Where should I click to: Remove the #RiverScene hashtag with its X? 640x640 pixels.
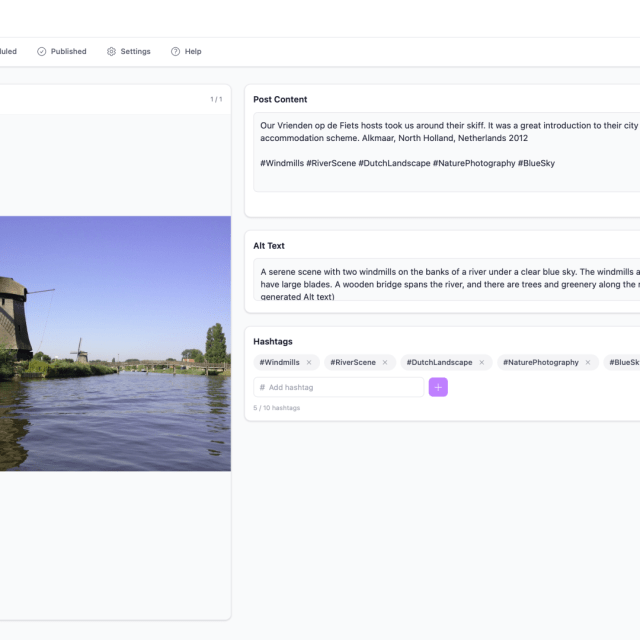click(x=385, y=362)
